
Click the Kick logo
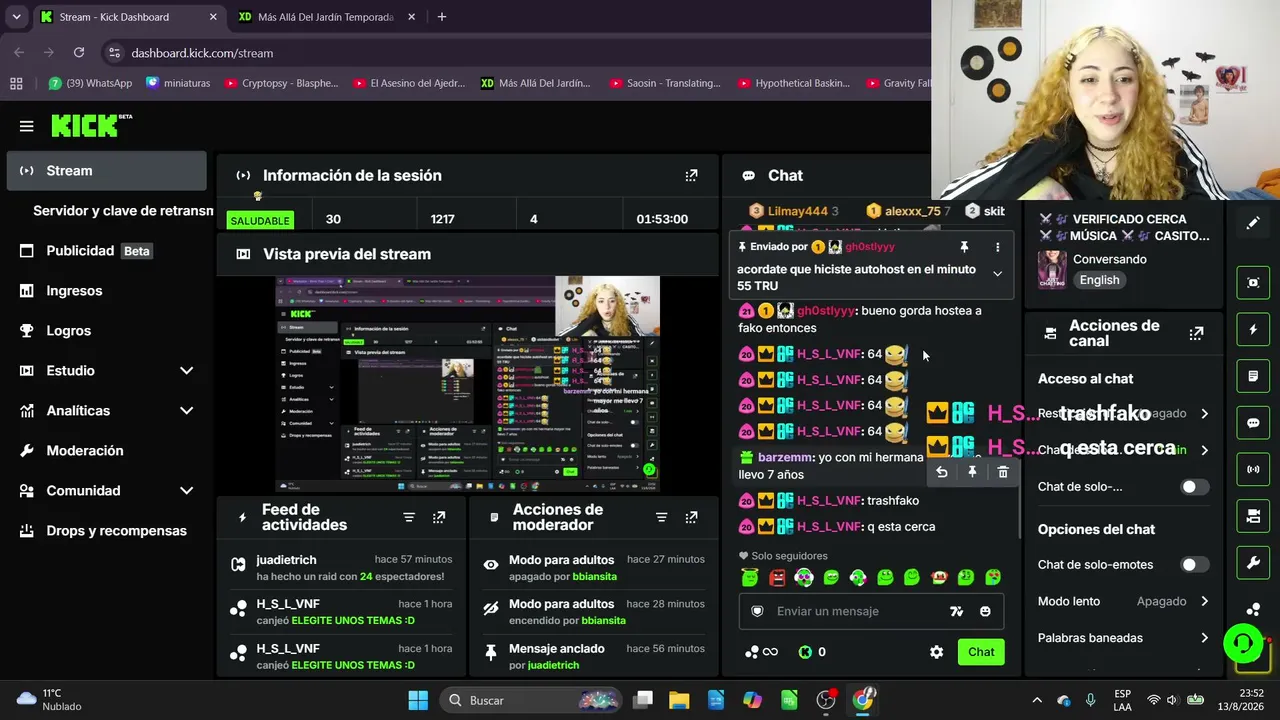(x=91, y=125)
